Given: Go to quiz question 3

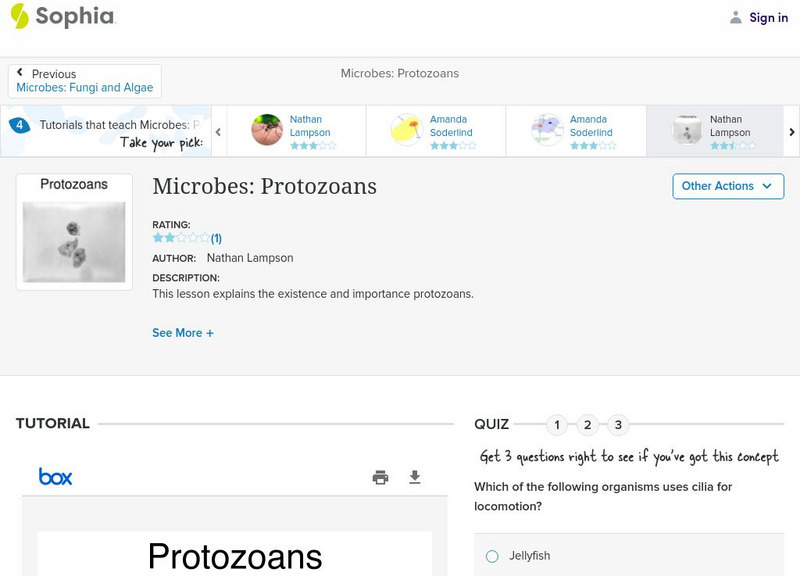Looking at the screenshot, I should (618, 425).
